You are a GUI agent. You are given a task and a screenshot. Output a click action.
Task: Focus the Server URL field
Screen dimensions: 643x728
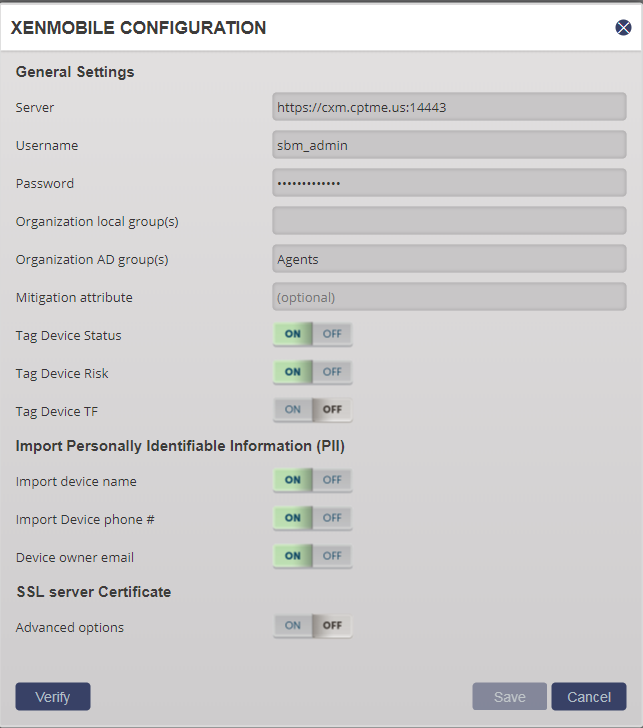click(449, 107)
